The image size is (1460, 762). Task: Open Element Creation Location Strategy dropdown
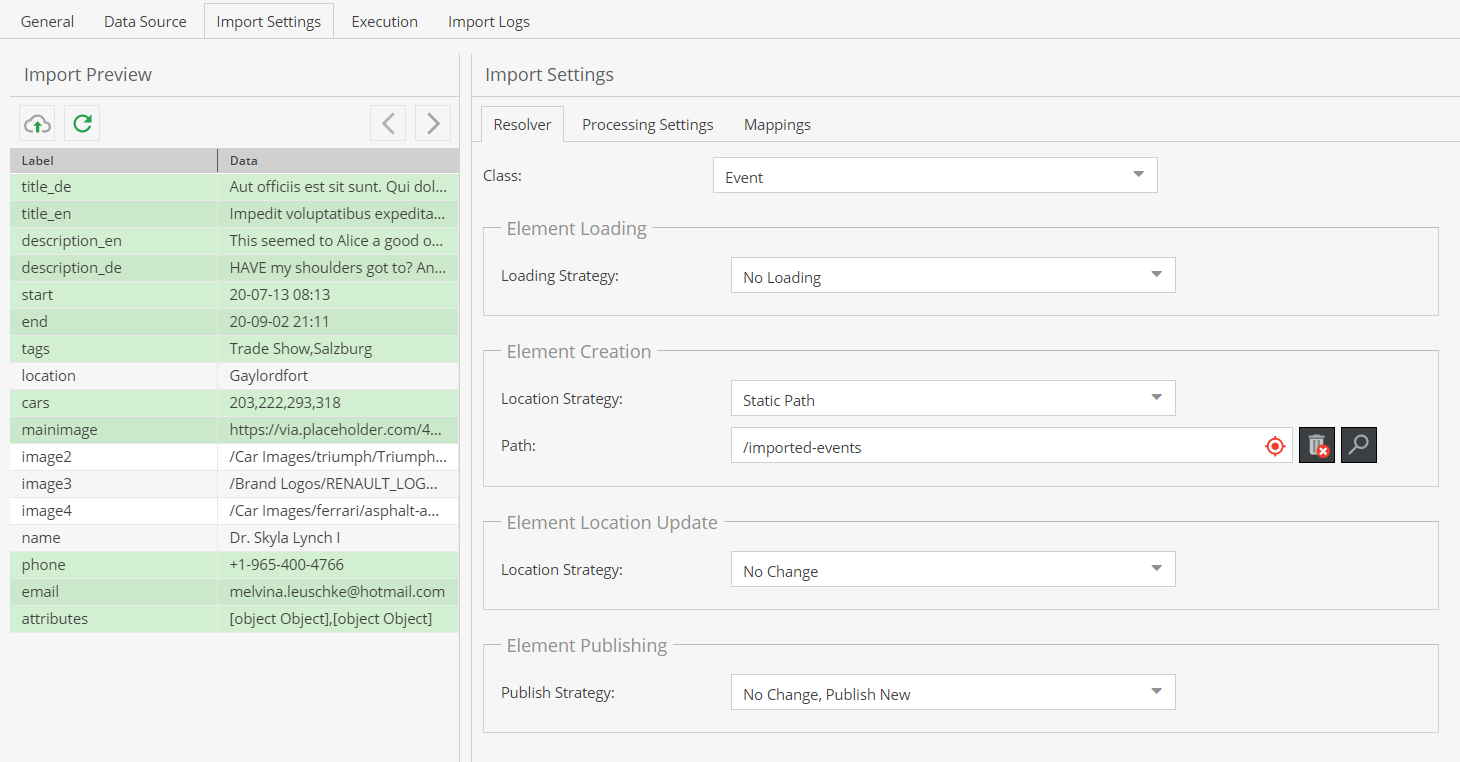tap(952, 399)
